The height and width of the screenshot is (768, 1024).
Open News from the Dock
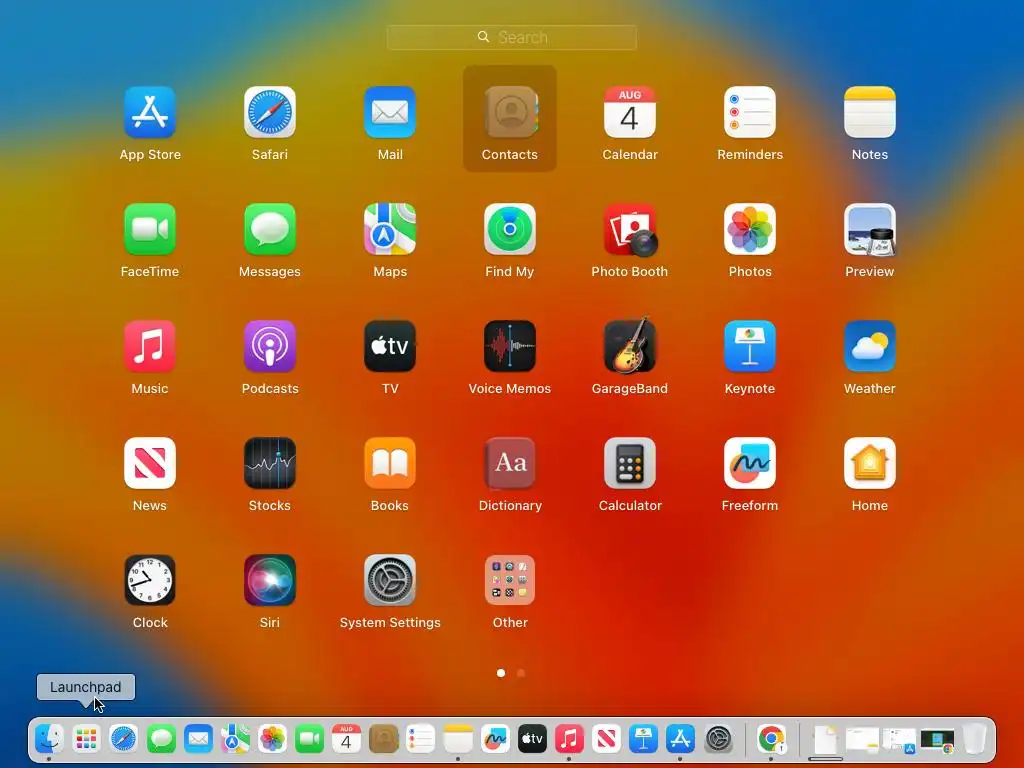606,739
